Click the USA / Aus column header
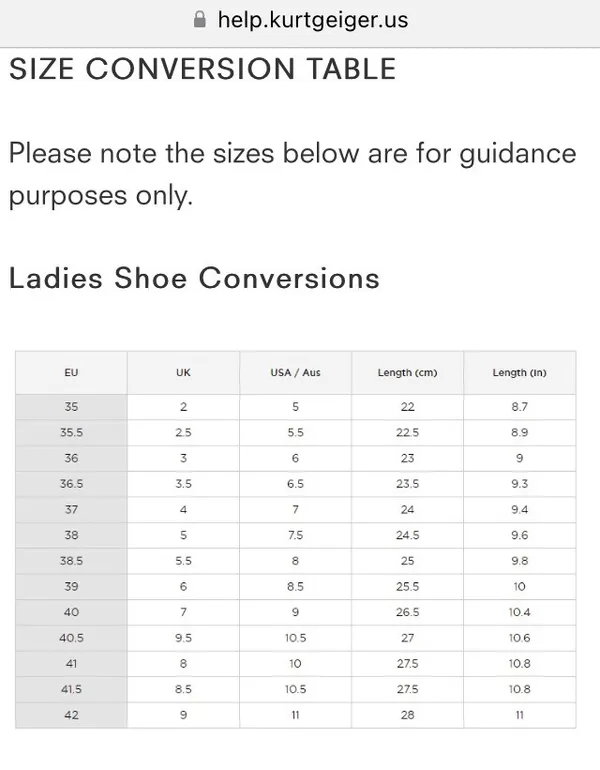Viewport: 600px width, 770px height. pos(296,373)
